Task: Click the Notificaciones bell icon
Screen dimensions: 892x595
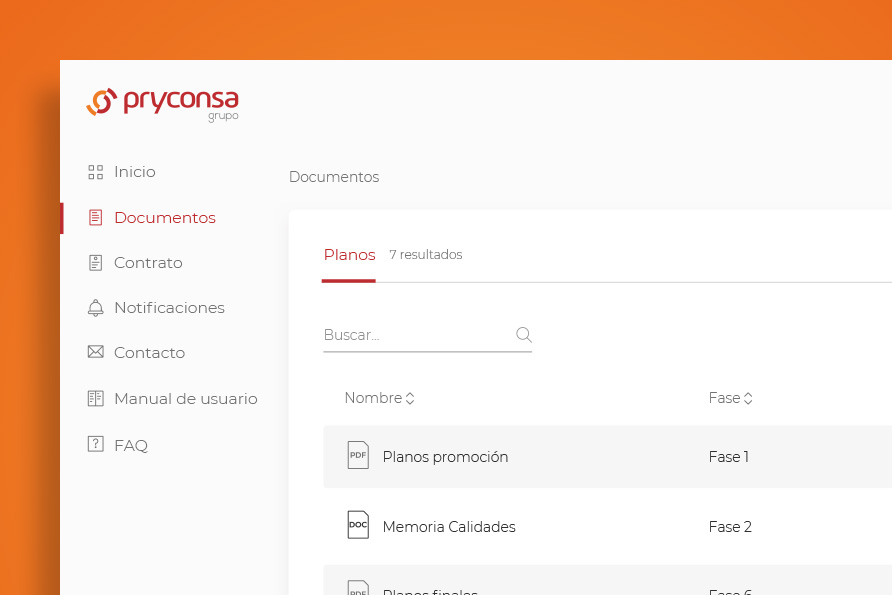Action: (96, 308)
